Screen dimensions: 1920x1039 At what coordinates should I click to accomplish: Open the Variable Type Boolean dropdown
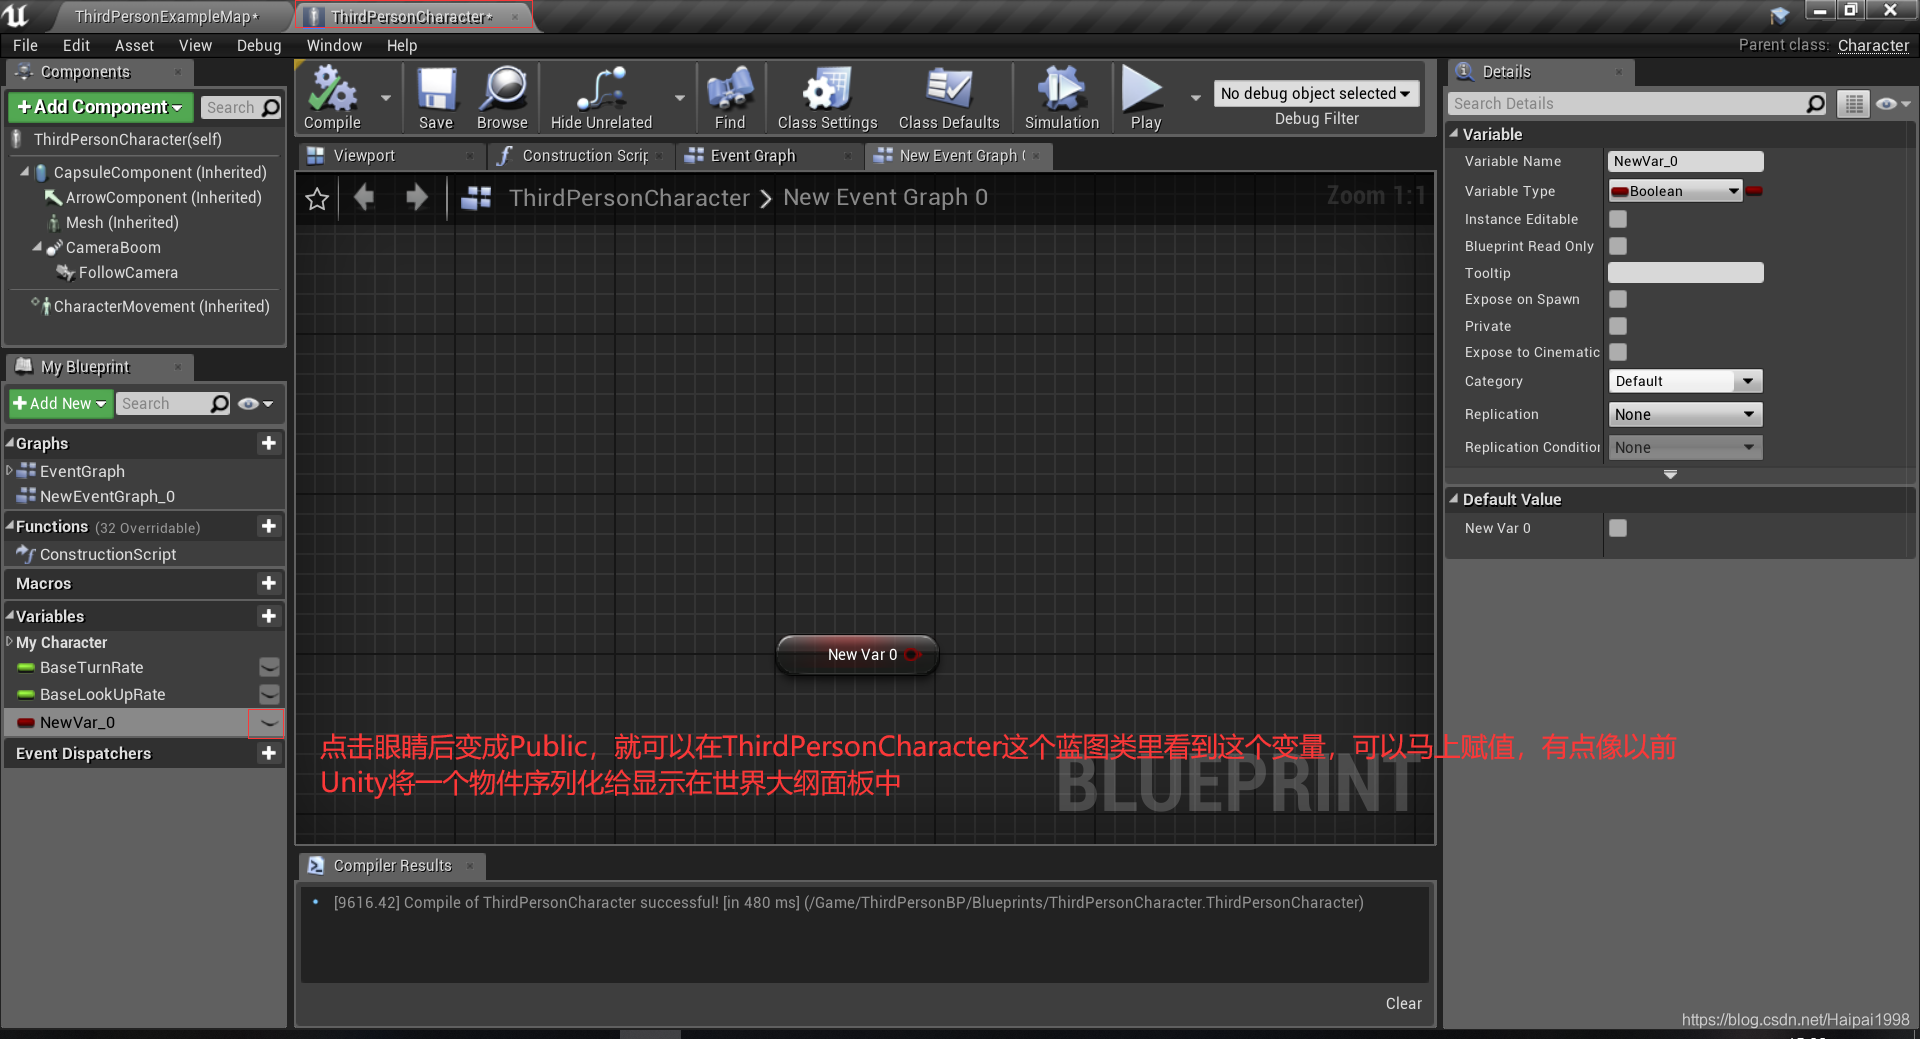pyautogui.click(x=1675, y=191)
